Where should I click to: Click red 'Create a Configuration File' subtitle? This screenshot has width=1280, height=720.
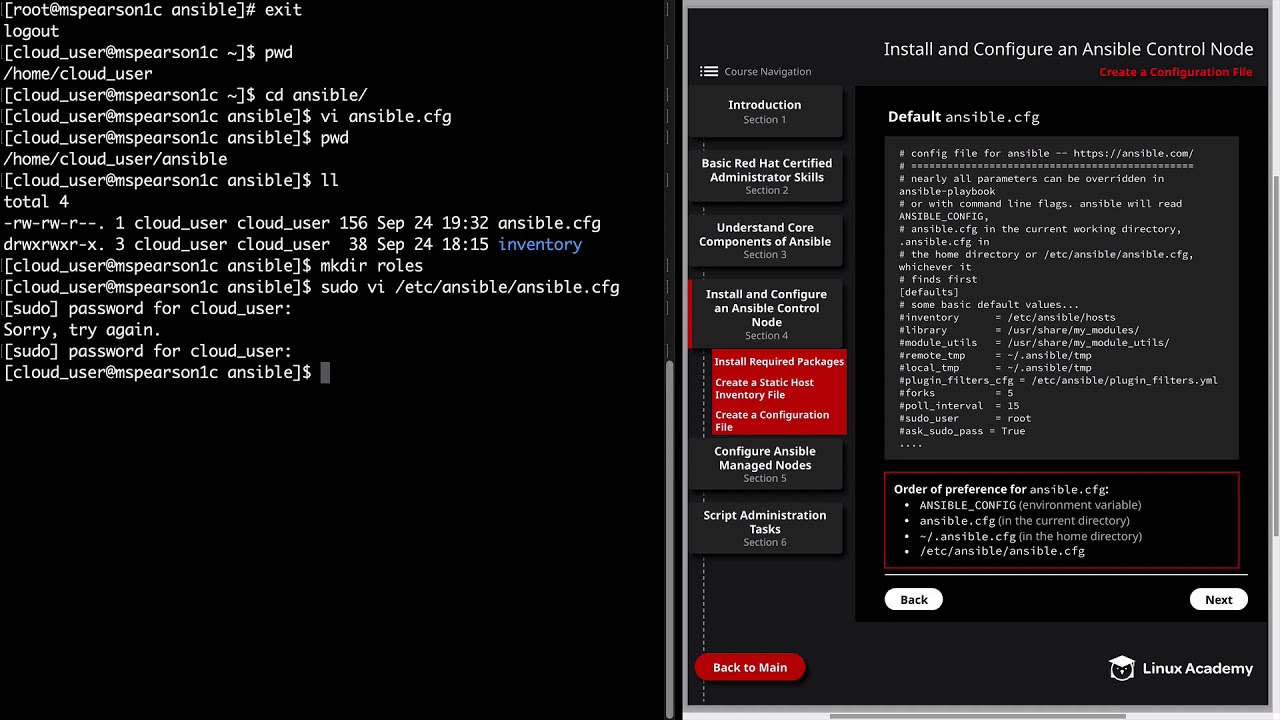click(1176, 72)
